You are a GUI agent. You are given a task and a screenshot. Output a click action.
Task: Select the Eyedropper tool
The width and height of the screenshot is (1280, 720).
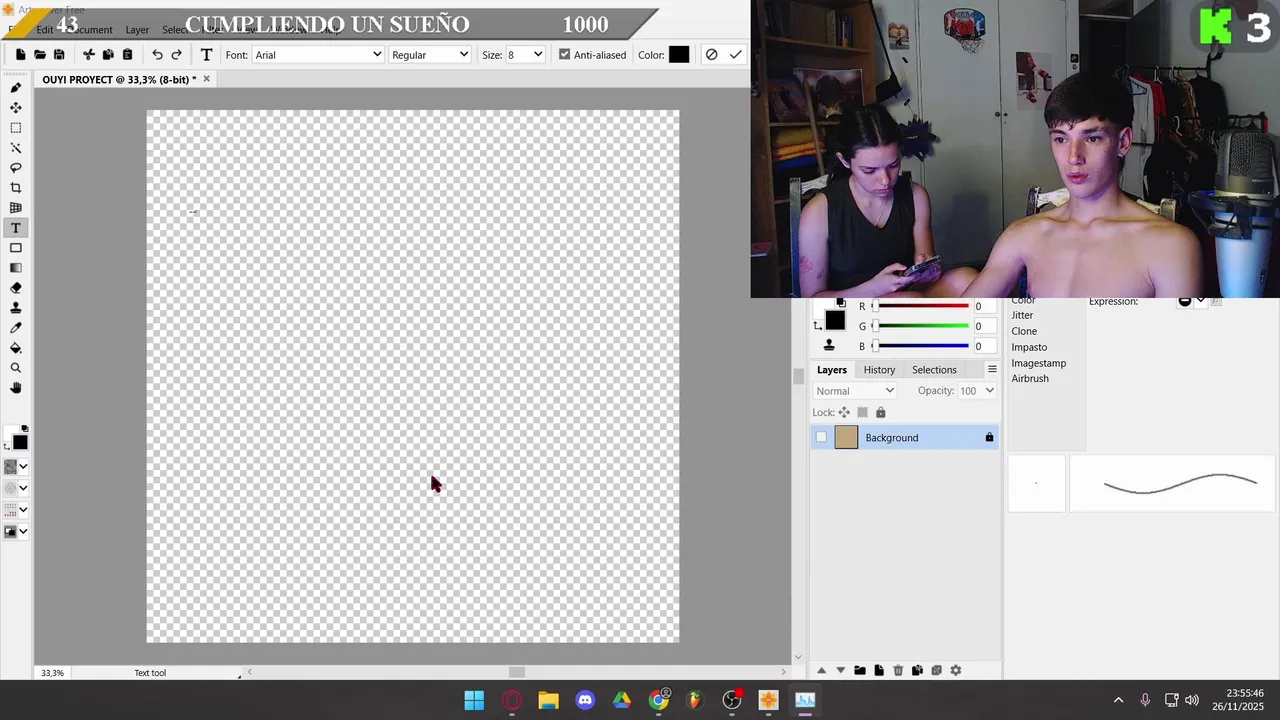click(x=16, y=328)
